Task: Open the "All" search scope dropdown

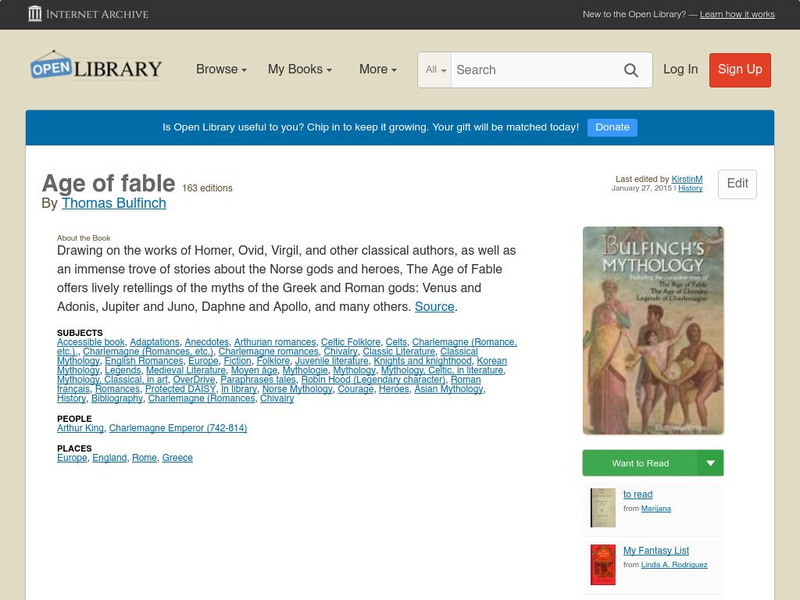Action: [434, 70]
